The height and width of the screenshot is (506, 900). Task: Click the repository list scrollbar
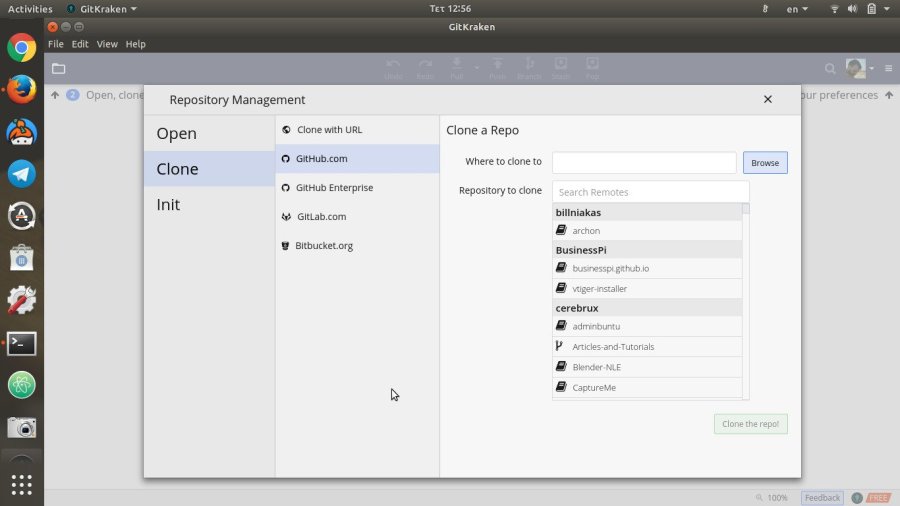point(746,301)
